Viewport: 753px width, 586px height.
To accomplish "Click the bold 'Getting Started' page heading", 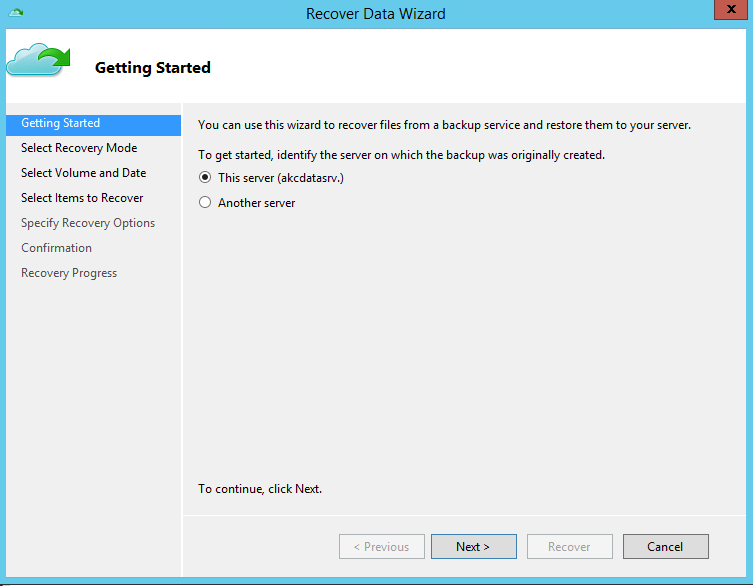I will (152, 68).
